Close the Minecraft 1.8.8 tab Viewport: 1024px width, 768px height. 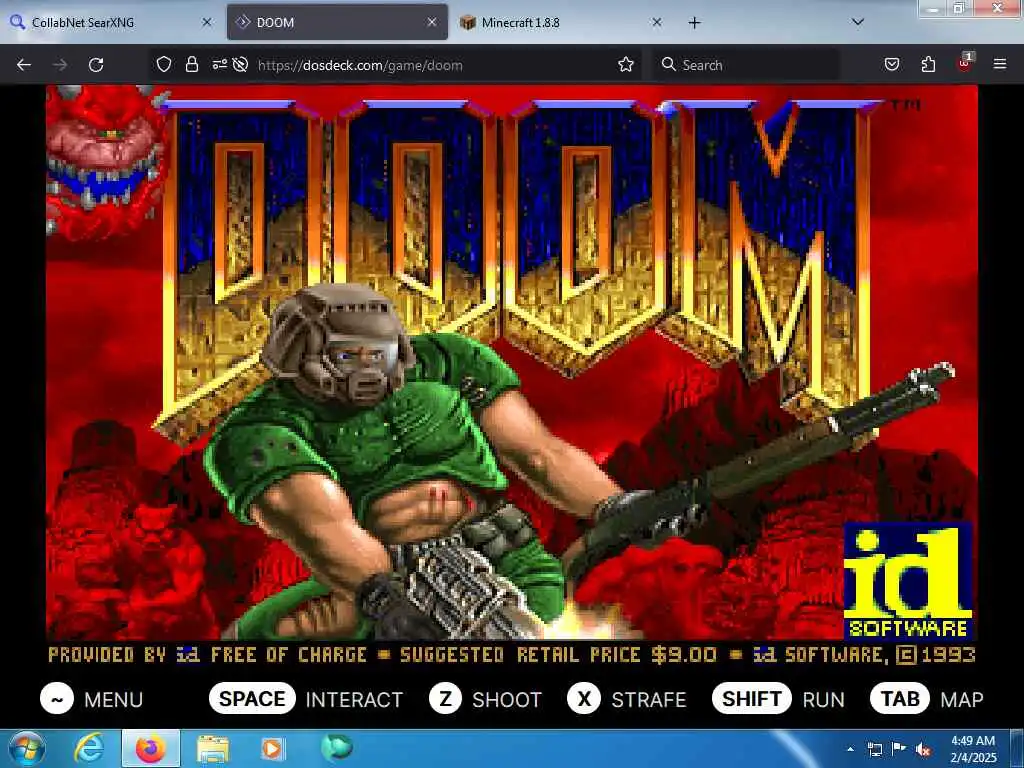coord(656,22)
